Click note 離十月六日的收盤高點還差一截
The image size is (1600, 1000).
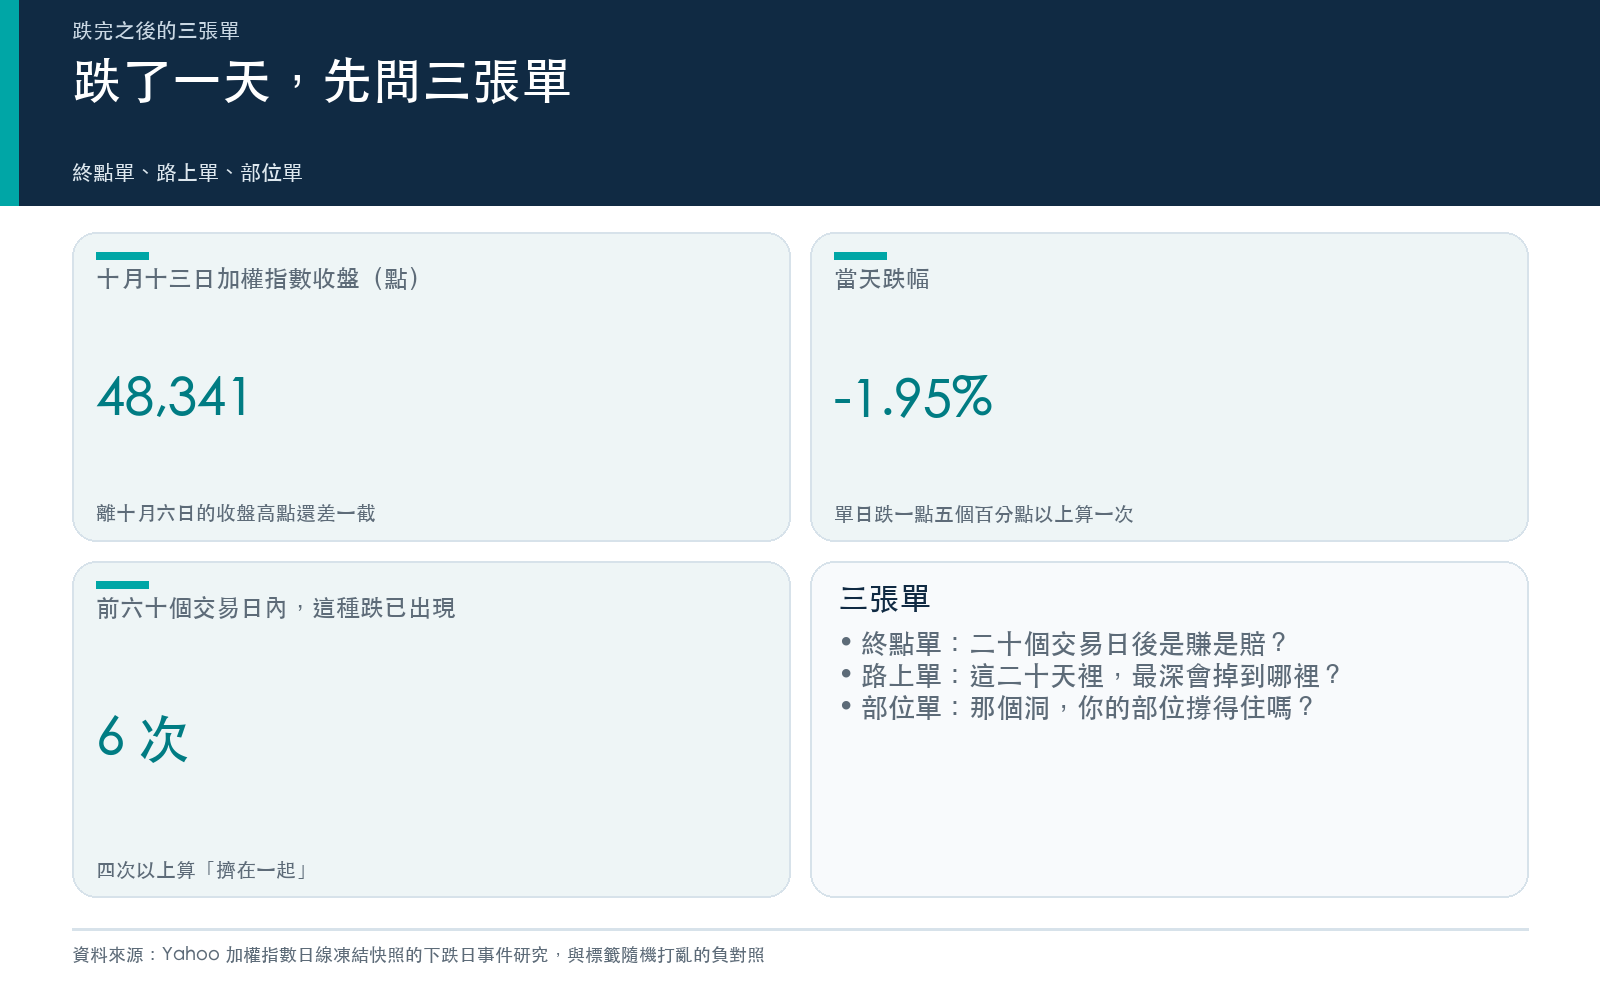pyautogui.click(x=236, y=513)
